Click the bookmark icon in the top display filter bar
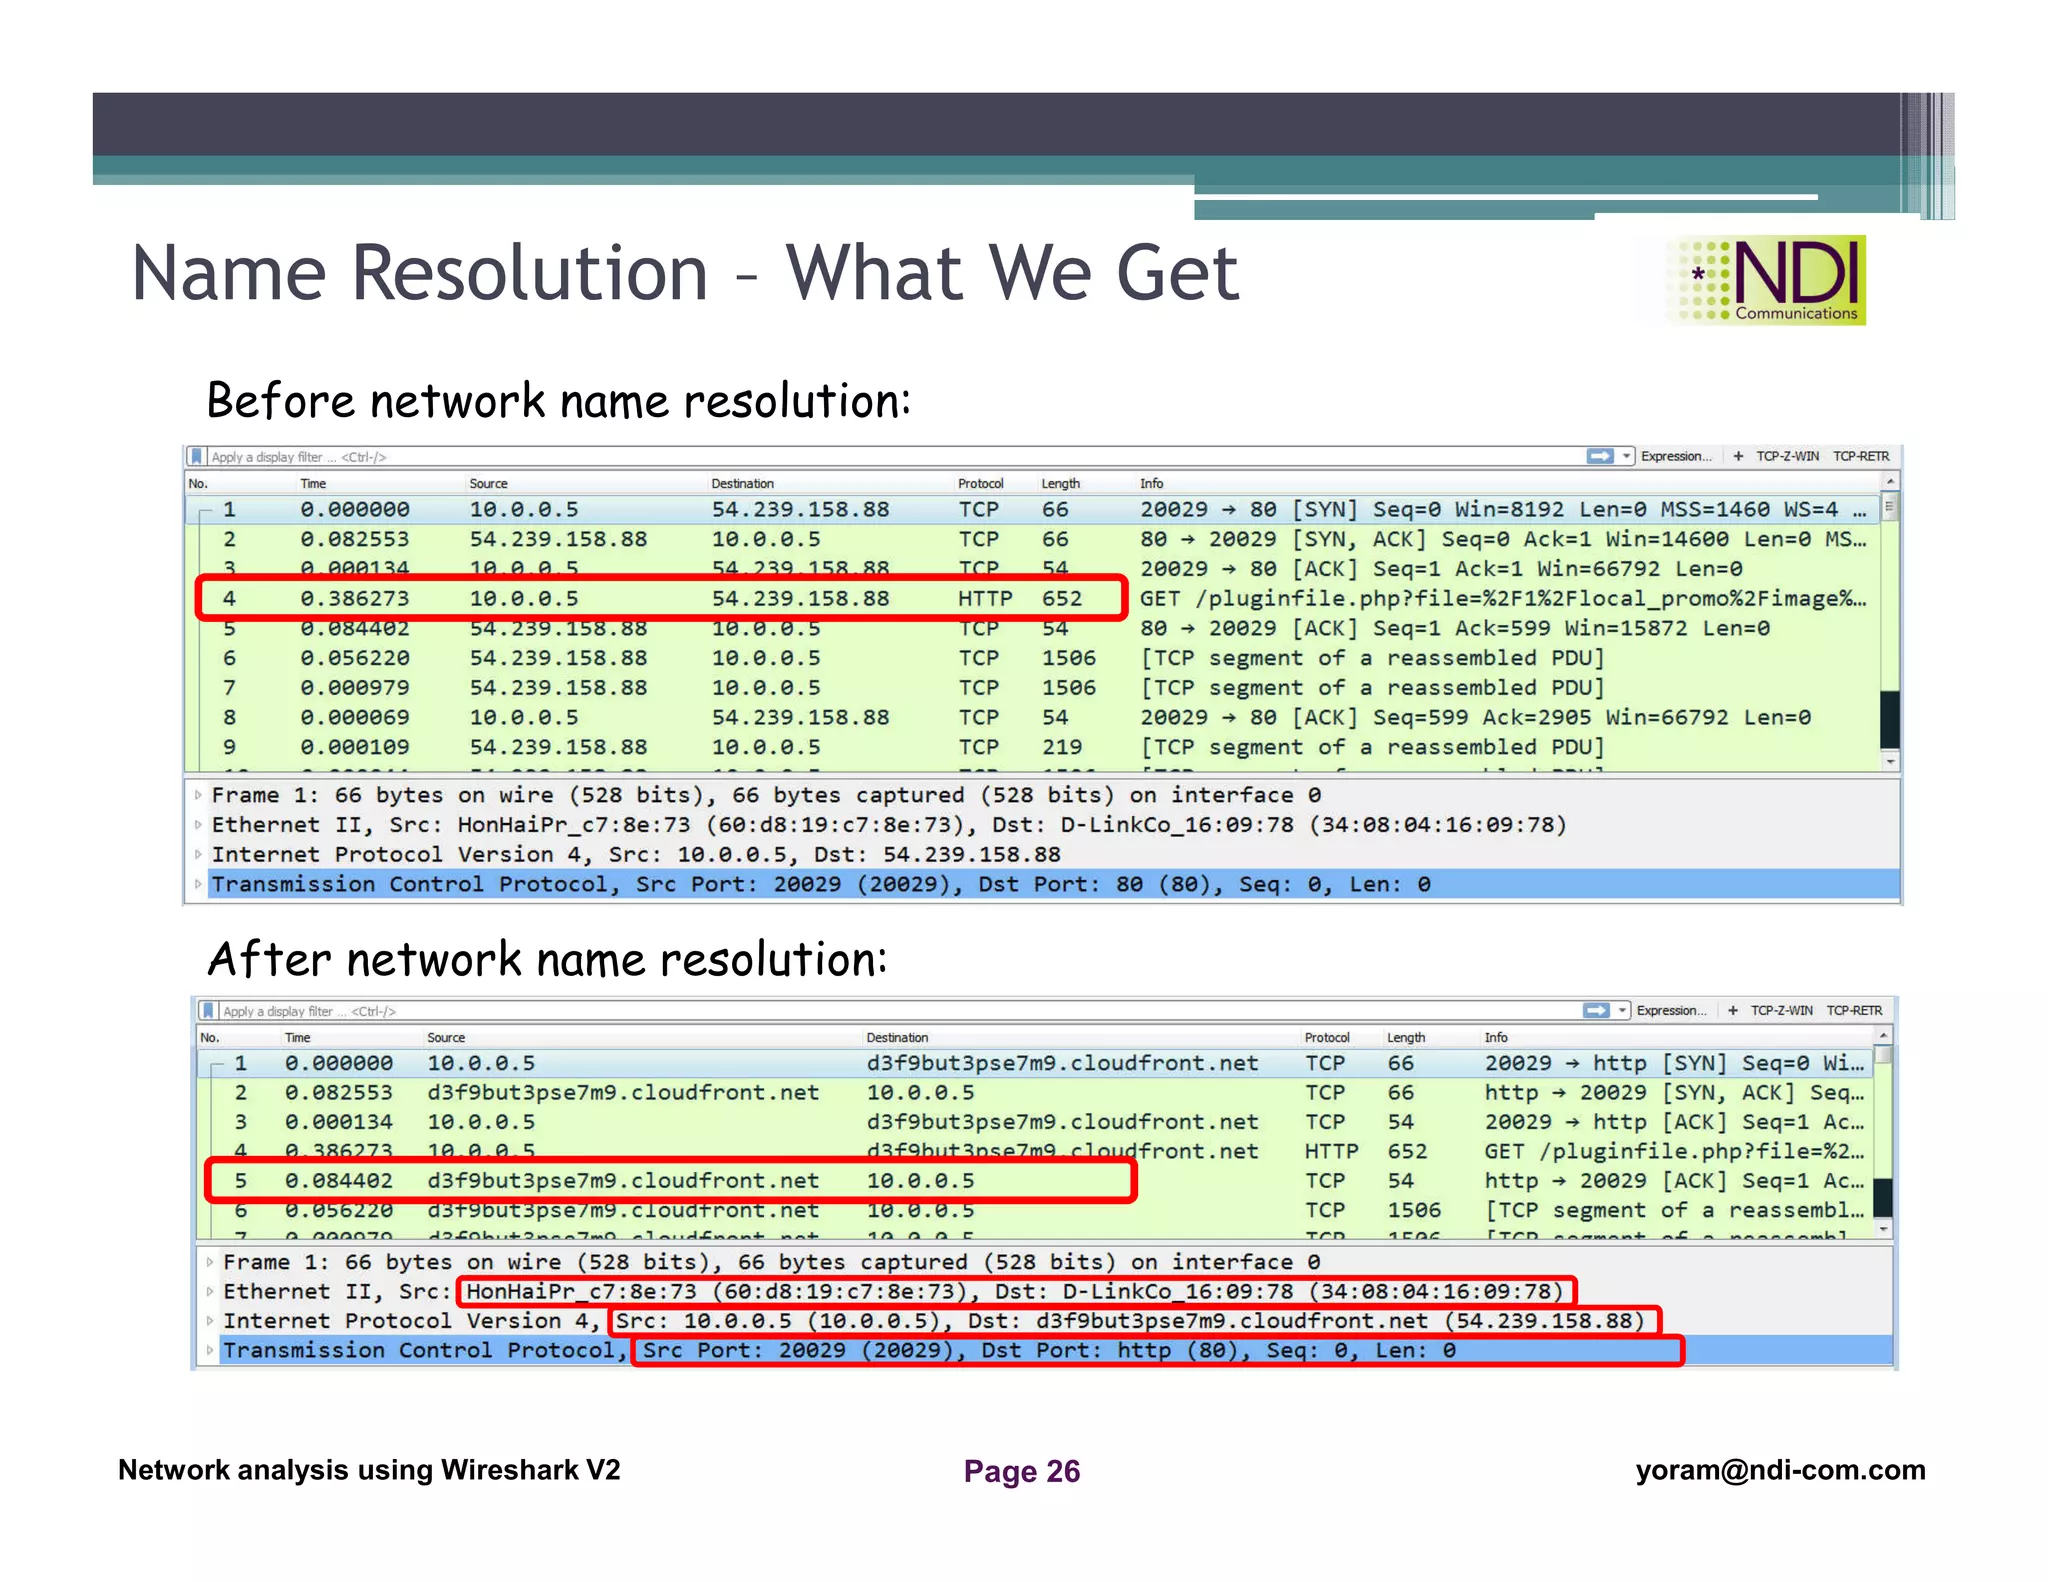This screenshot has height=1582, width=2048. pyautogui.click(x=196, y=456)
